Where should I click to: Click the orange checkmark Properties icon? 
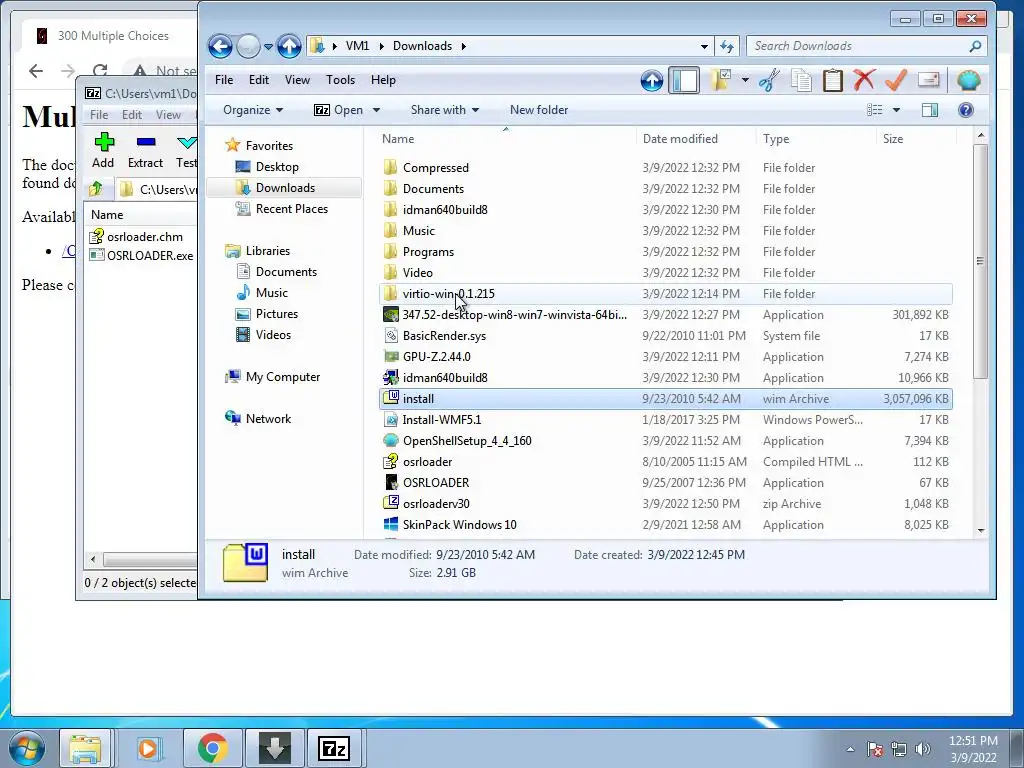(896, 80)
